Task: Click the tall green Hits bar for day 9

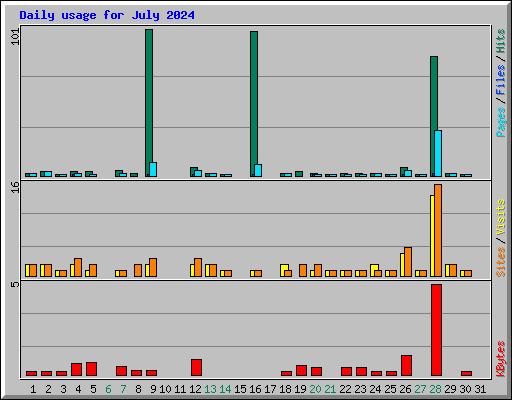Action: 149,103
